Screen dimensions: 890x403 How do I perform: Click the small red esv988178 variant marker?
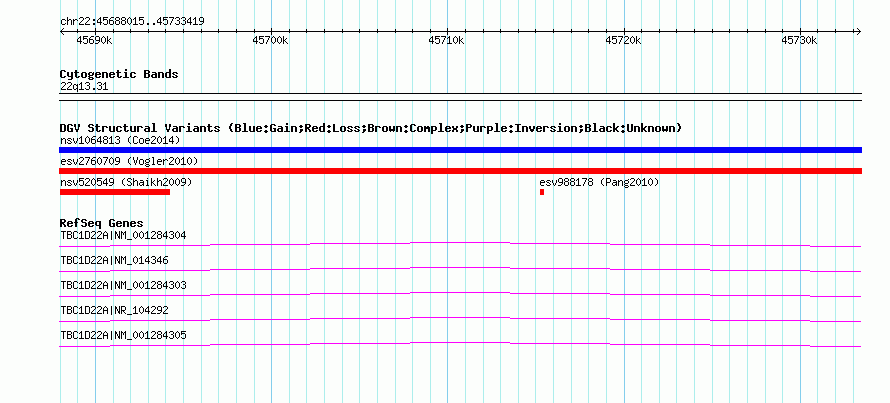click(542, 192)
